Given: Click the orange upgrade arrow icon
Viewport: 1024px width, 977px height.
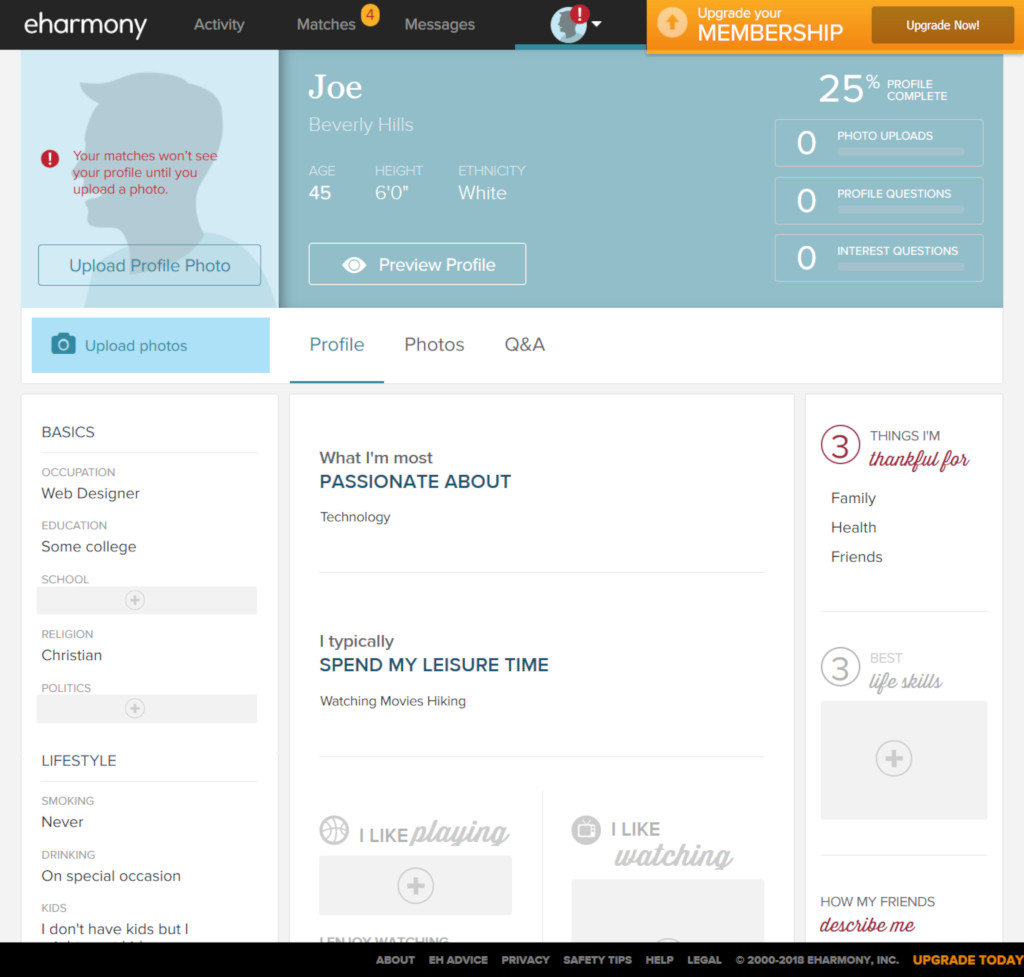Looking at the screenshot, I should tap(672, 23).
